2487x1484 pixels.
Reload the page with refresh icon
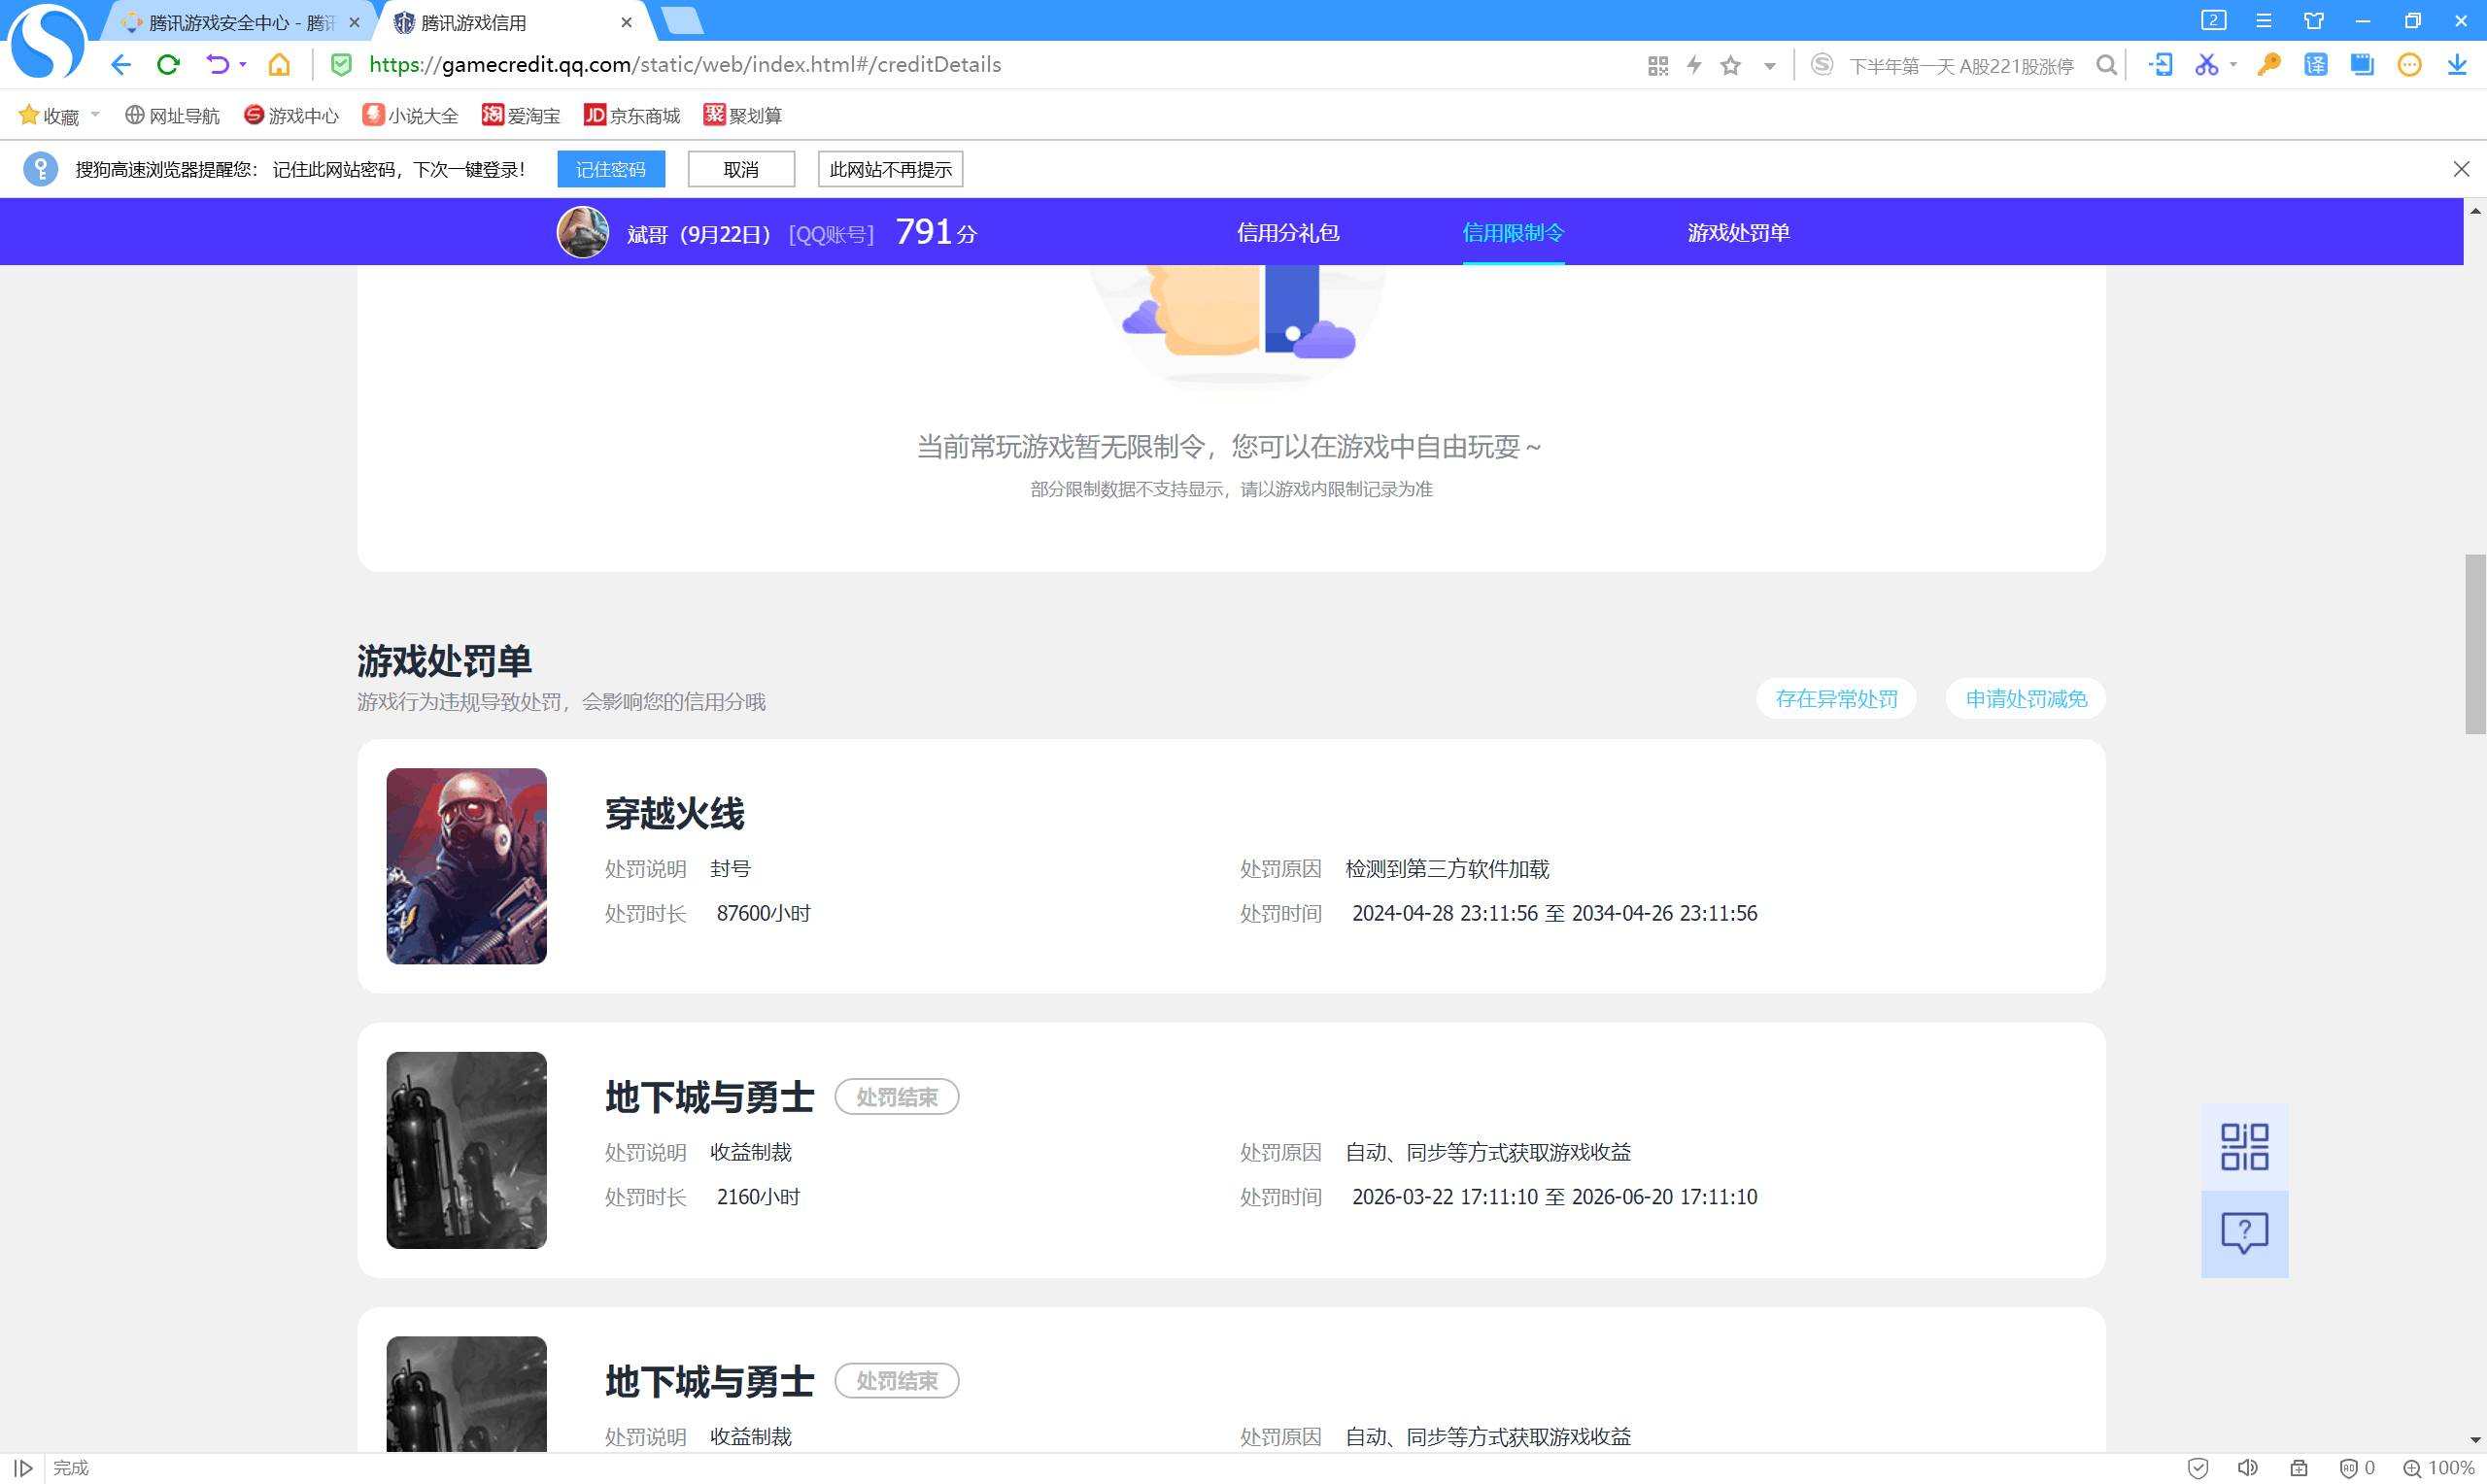click(x=168, y=65)
